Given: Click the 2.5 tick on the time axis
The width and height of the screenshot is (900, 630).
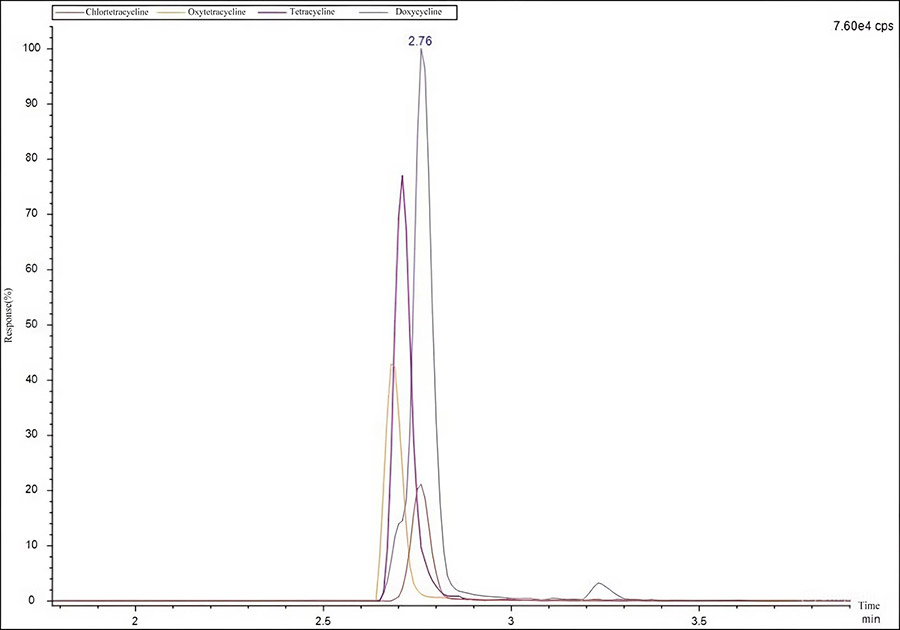Looking at the screenshot, I should 322,620.
